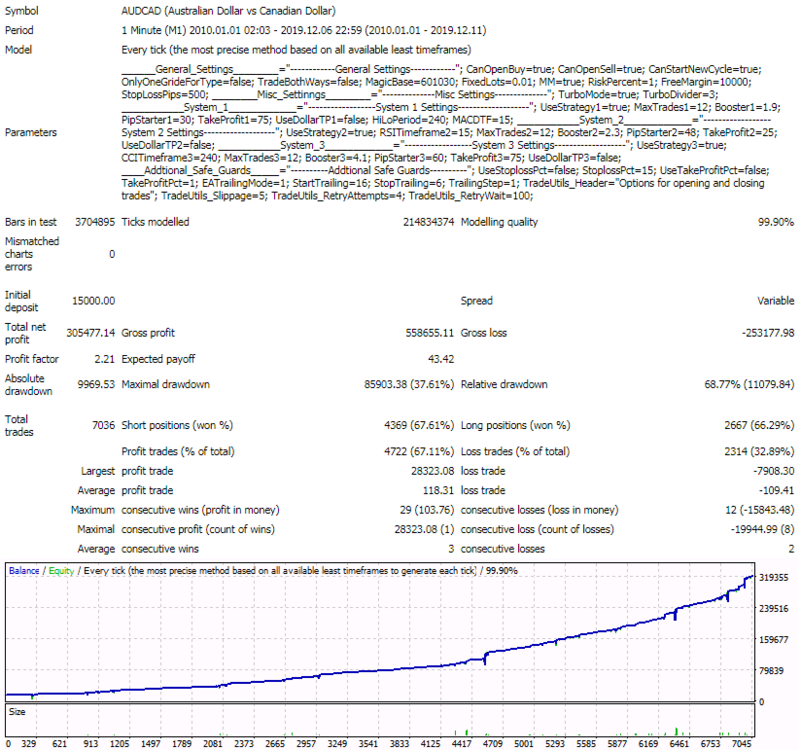Click the maximal drawdown value '85903.38 (37.61%)'
801x750 pixels.
409,384
